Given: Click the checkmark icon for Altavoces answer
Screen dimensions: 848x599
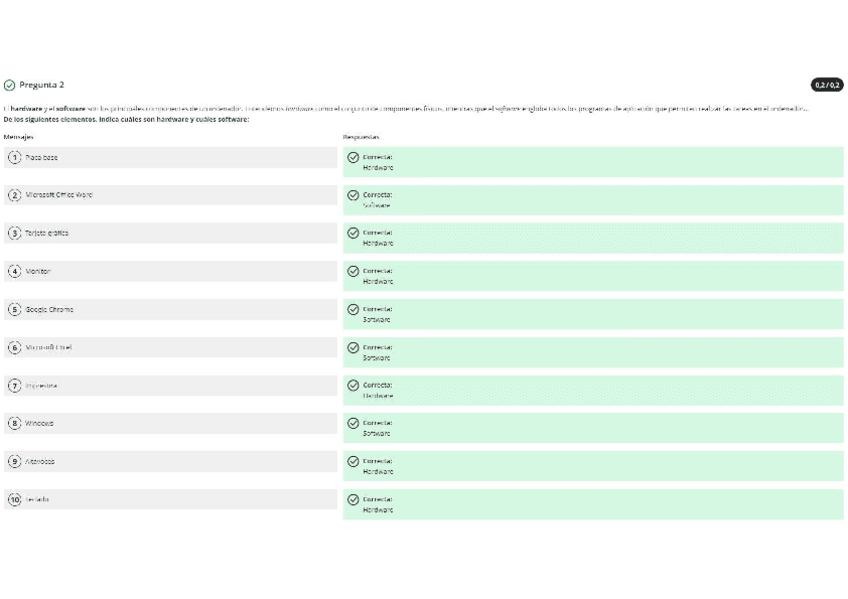Looking at the screenshot, I should pos(353,461).
